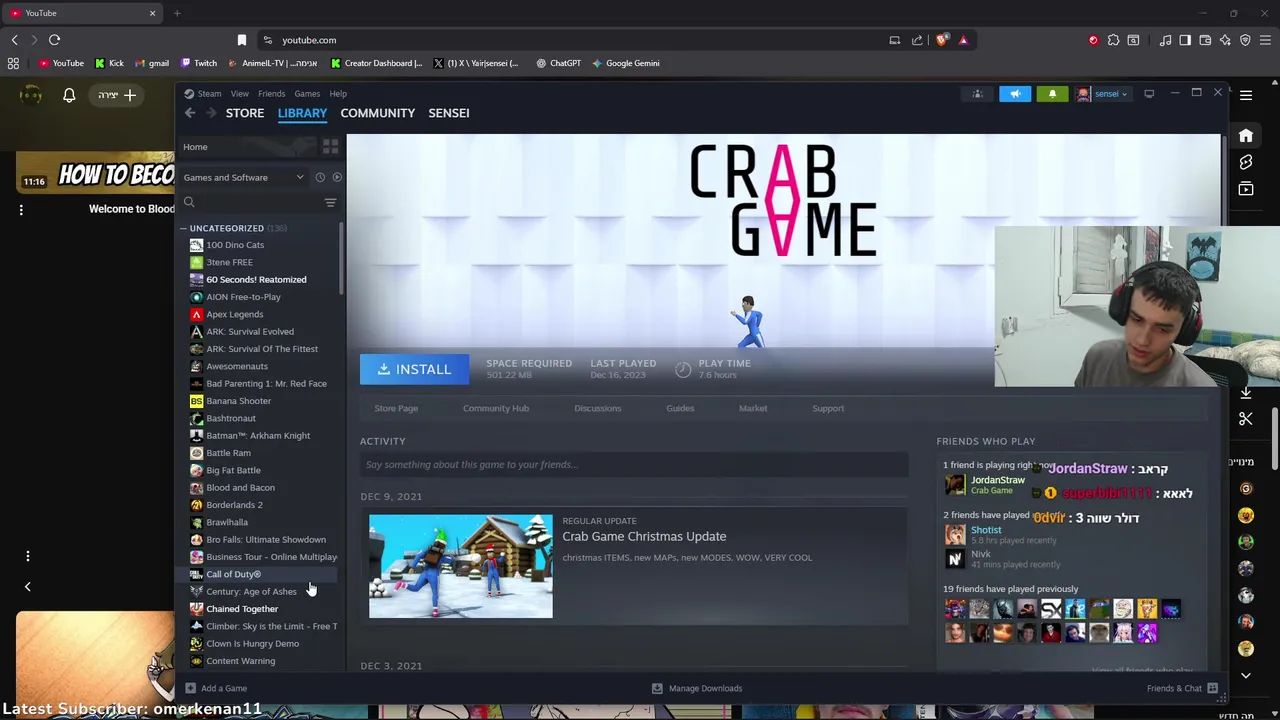
Task: Open the browser main hamburger menu
Action: point(1265,40)
